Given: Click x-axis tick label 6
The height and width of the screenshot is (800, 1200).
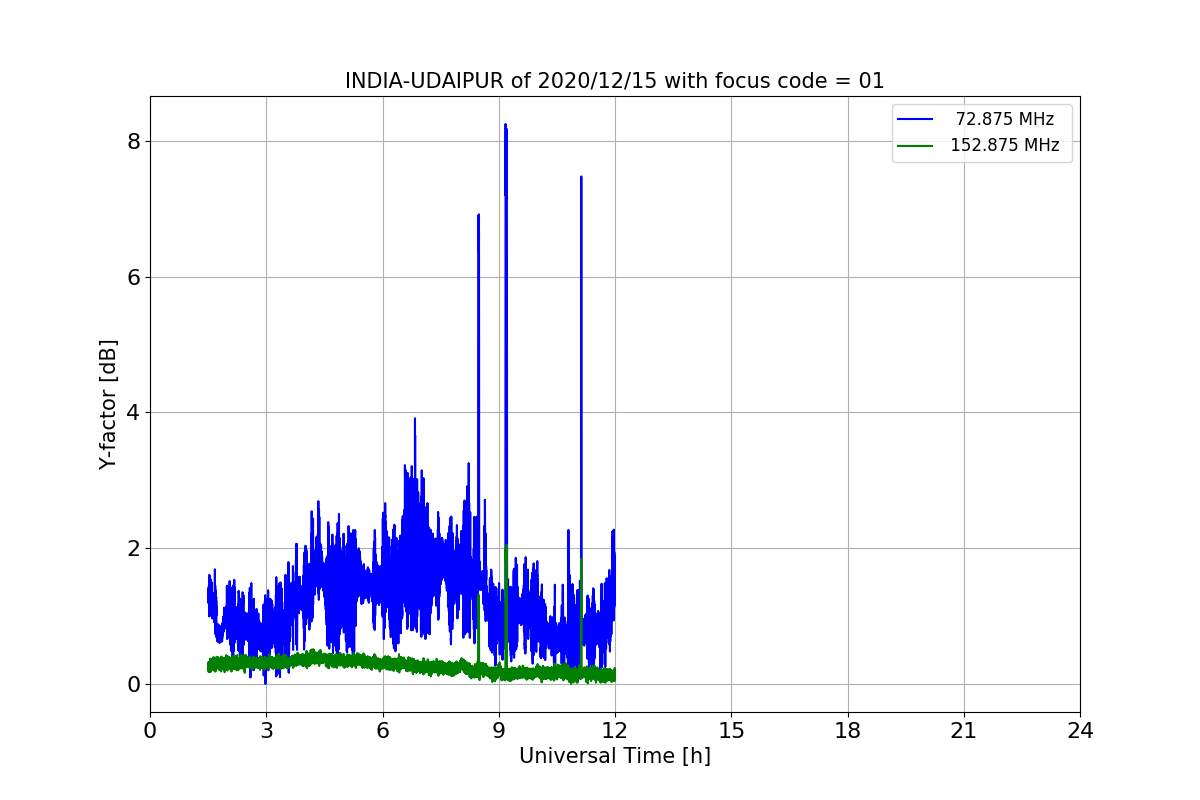Looking at the screenshot, I should point(383,731).
